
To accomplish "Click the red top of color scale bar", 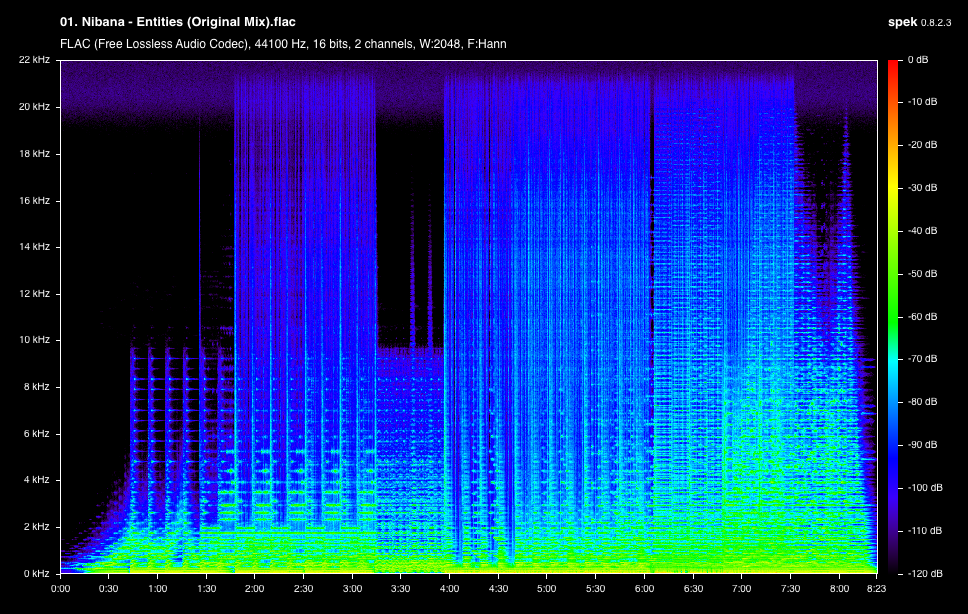I will pos(893,68).
